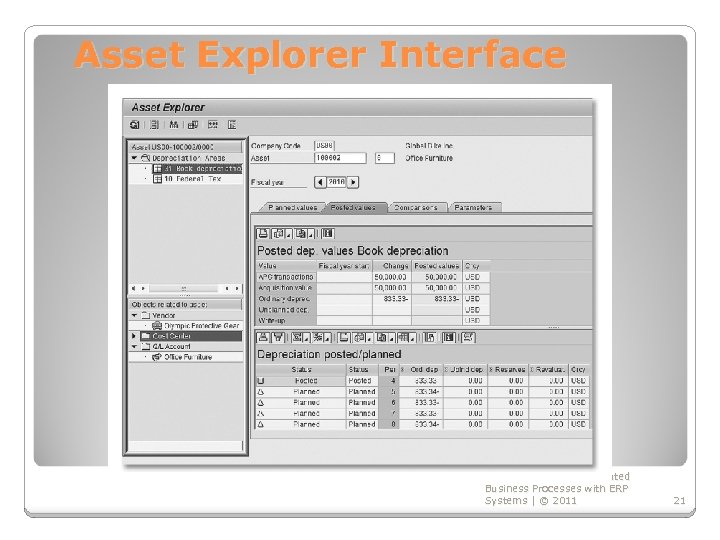The width and height of the screenshot is (720, 540).
Task: Click into the Asset number field
Action: (x=340, y=158)
